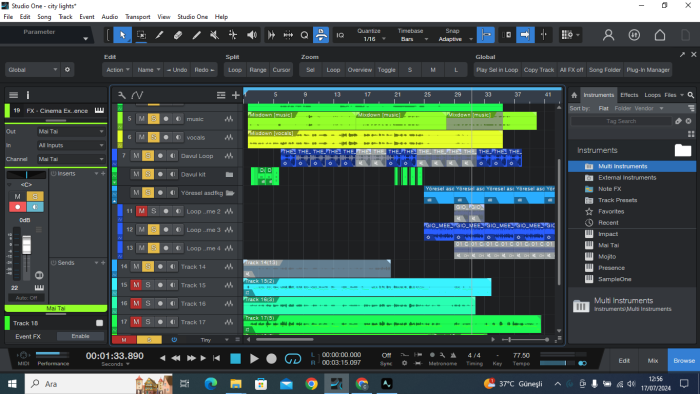Screen dimensions: 700x394
Task: Unmute Loop ..me 2 track 11
Action: [x=142, y=211]
